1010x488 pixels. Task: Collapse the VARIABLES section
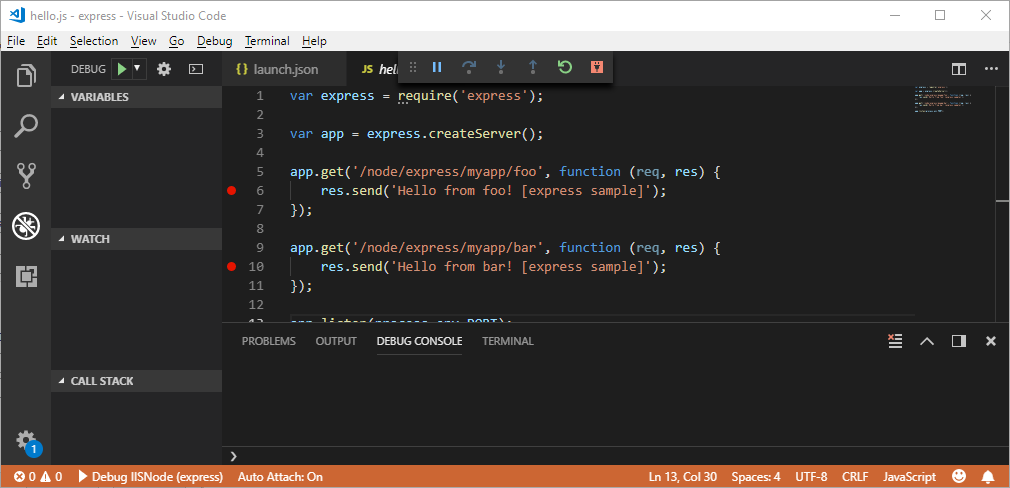click(99, 97)
